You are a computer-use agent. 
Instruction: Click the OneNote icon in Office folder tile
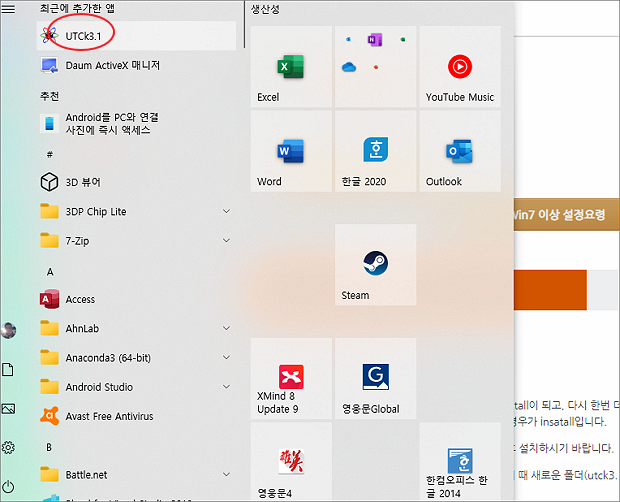coord(375,40)
